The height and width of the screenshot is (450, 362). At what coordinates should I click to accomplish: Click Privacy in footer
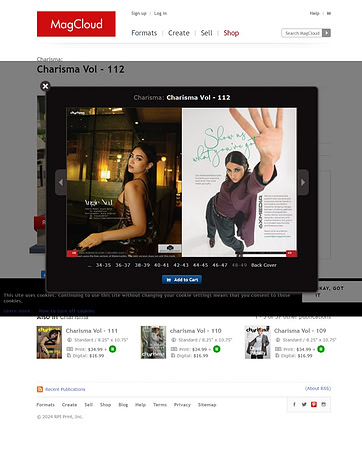pyautogui.click(x=182, y=405)
